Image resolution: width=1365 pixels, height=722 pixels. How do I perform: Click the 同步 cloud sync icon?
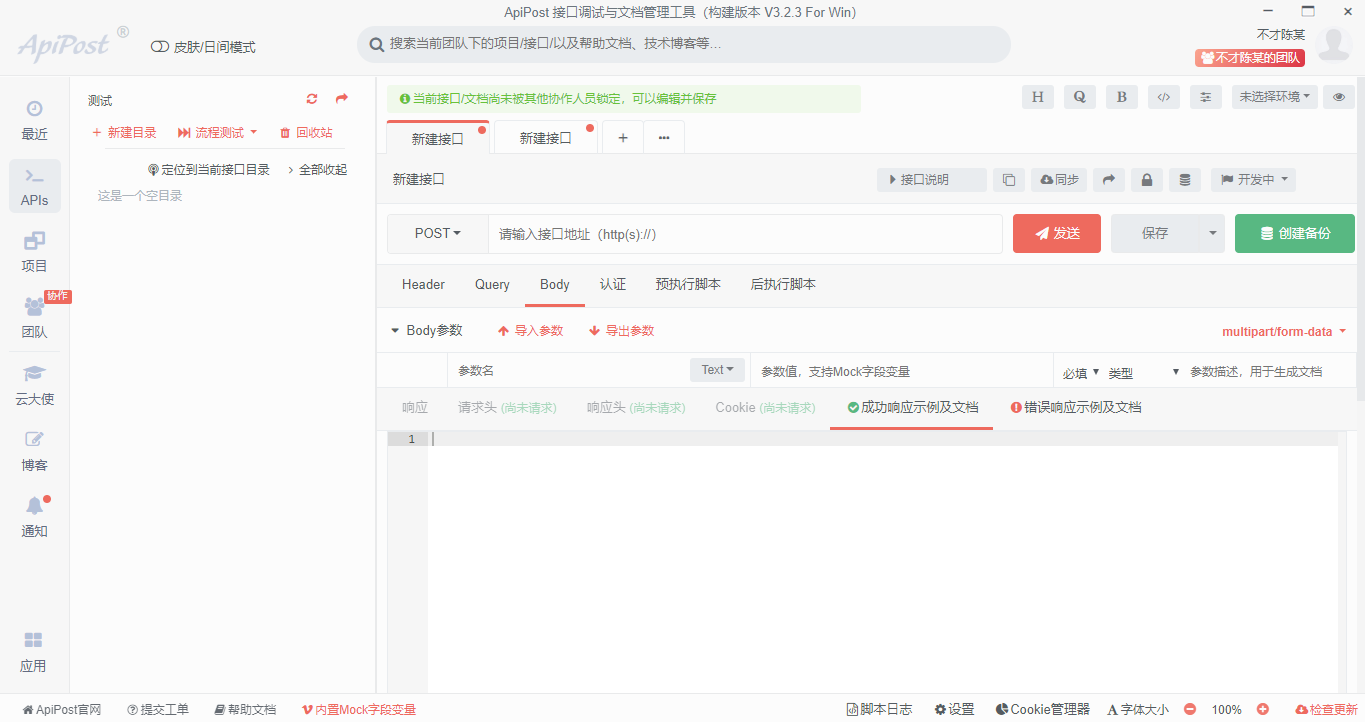pyautogui.click(x=1059, y=180)
